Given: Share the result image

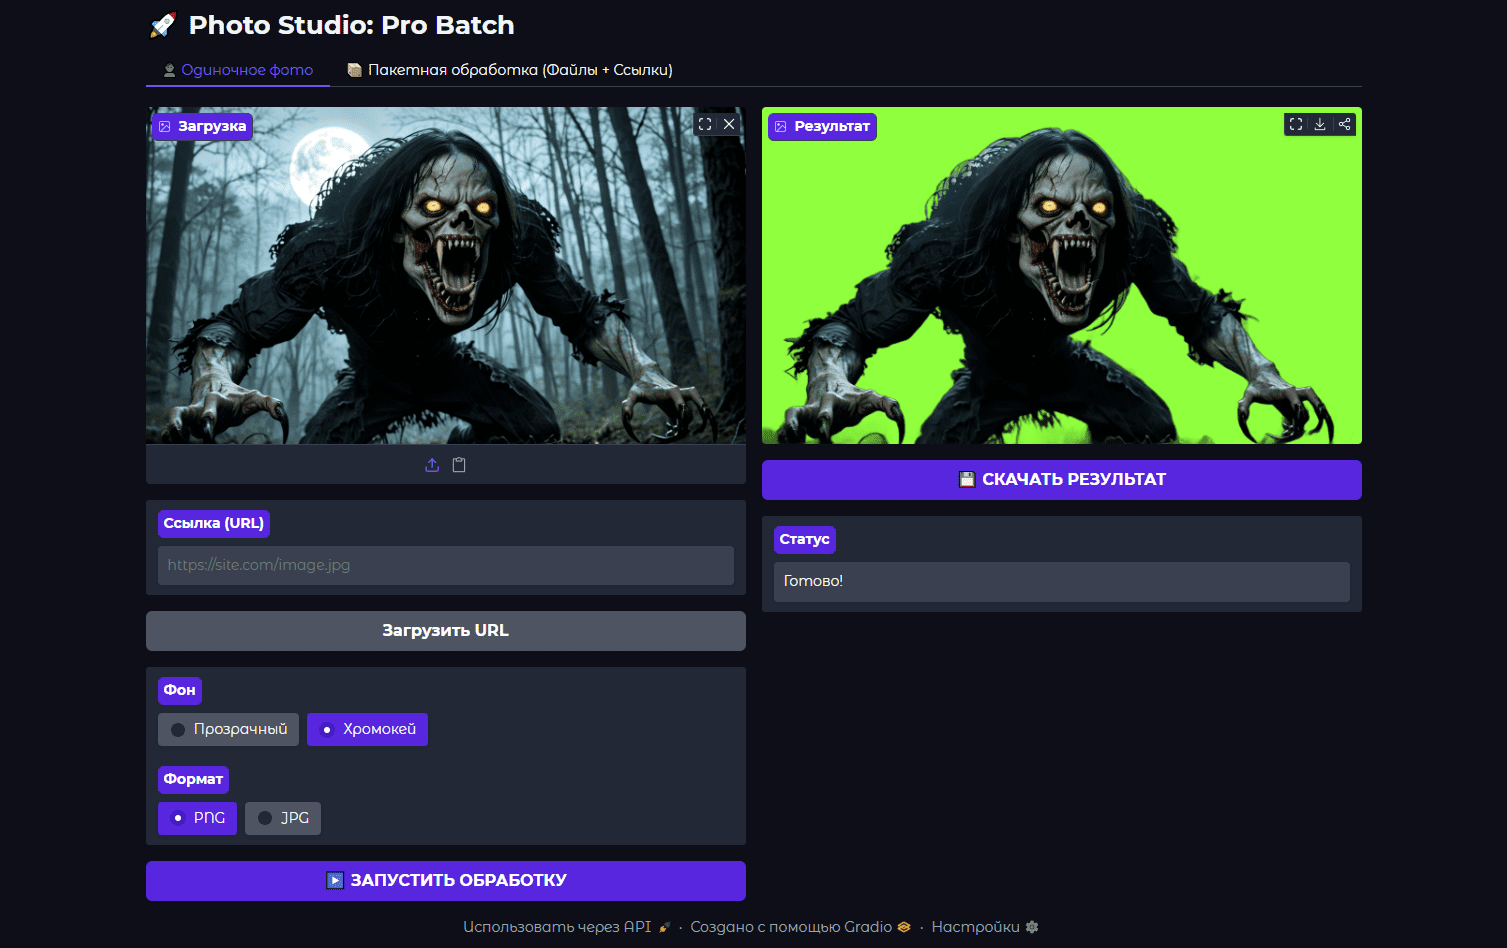Looking at the screenshot, I should [x=1344, y=124].
